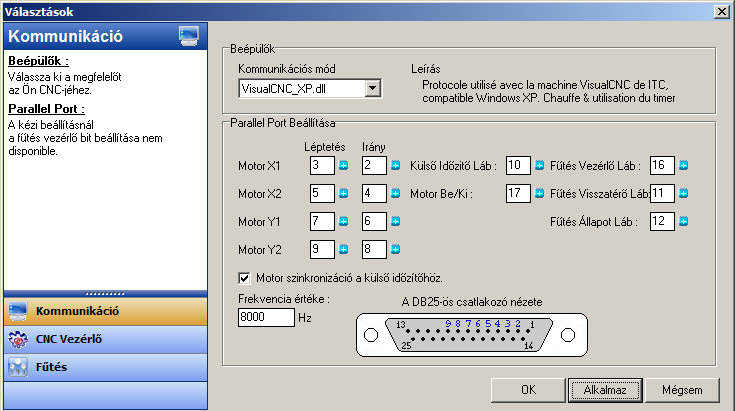
Task: Click Fűtés Állapot Láb field showing 12
Action: 662,222
